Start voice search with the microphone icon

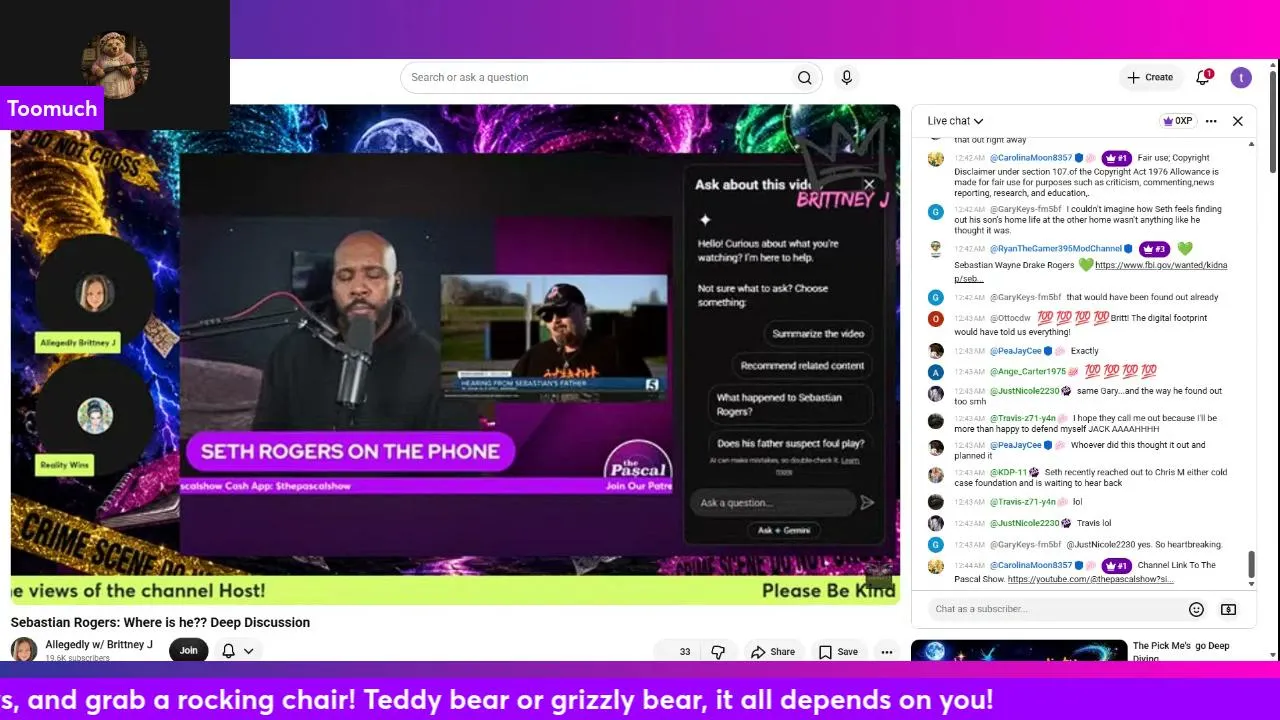click(x=847, y=78)
